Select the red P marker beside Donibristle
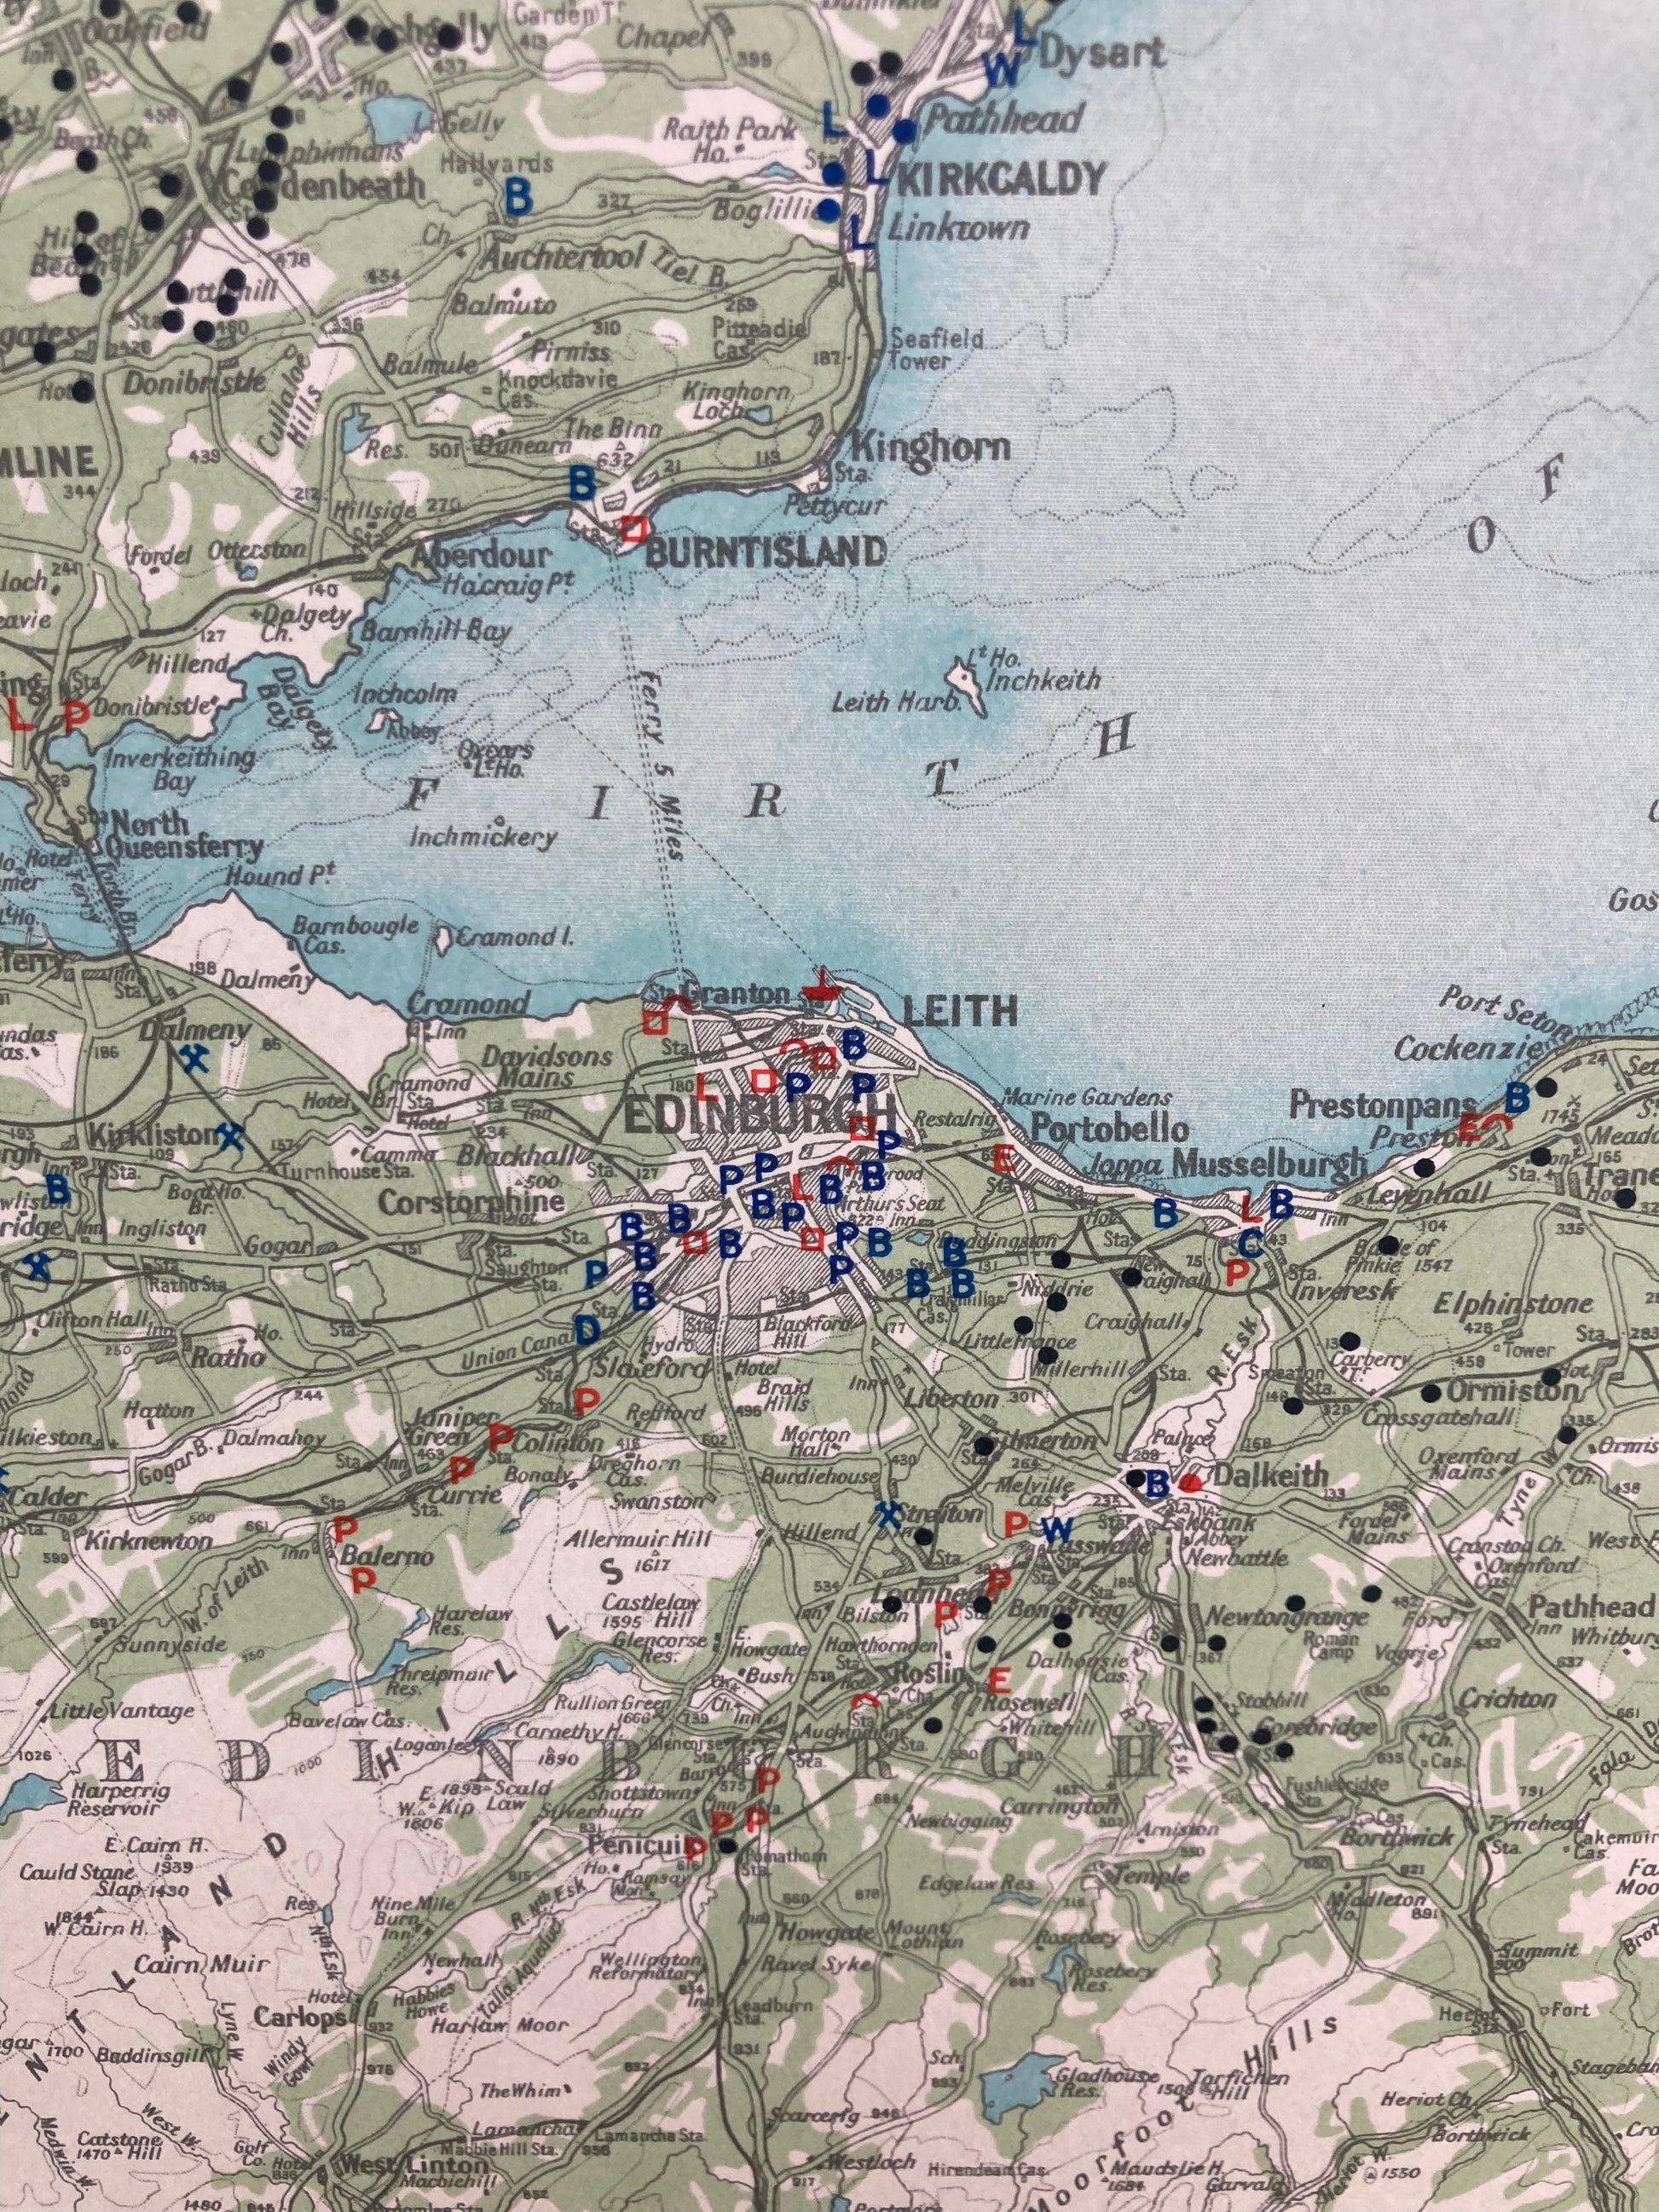 click(x=76, y=716)
